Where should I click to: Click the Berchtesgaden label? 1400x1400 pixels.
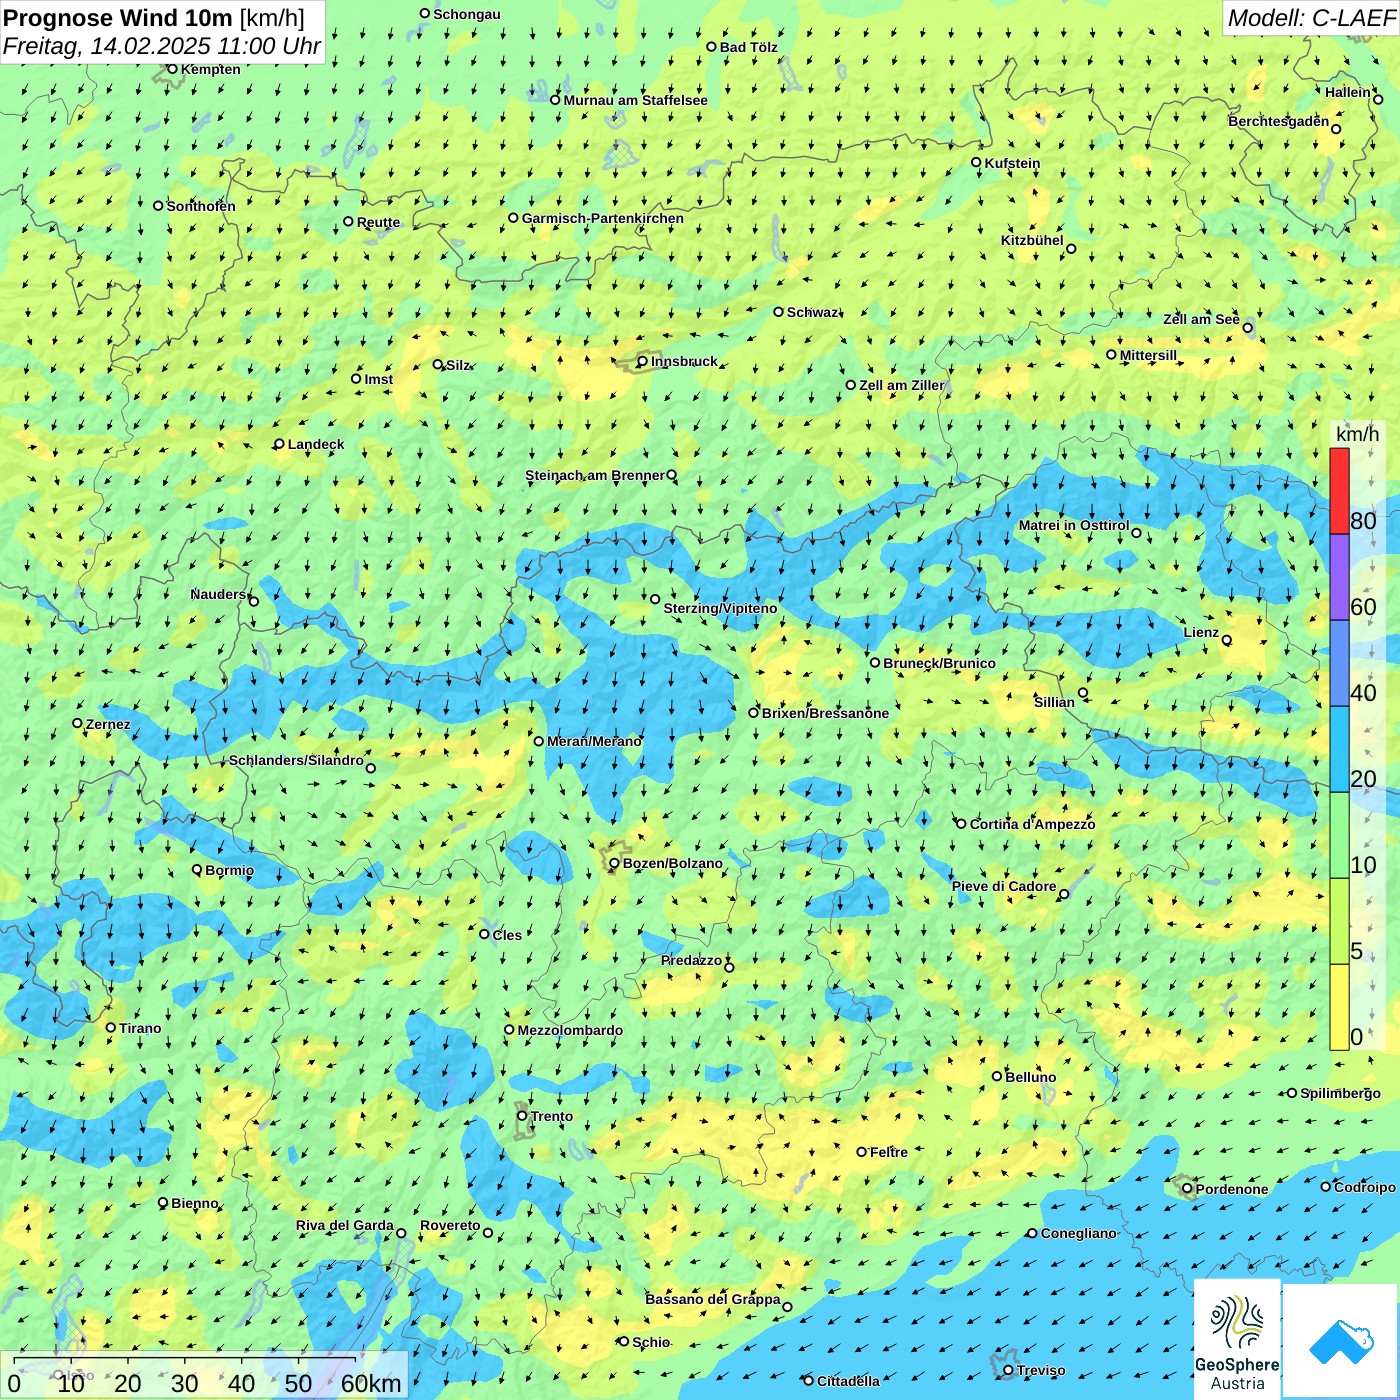(x=1279, y=121)
